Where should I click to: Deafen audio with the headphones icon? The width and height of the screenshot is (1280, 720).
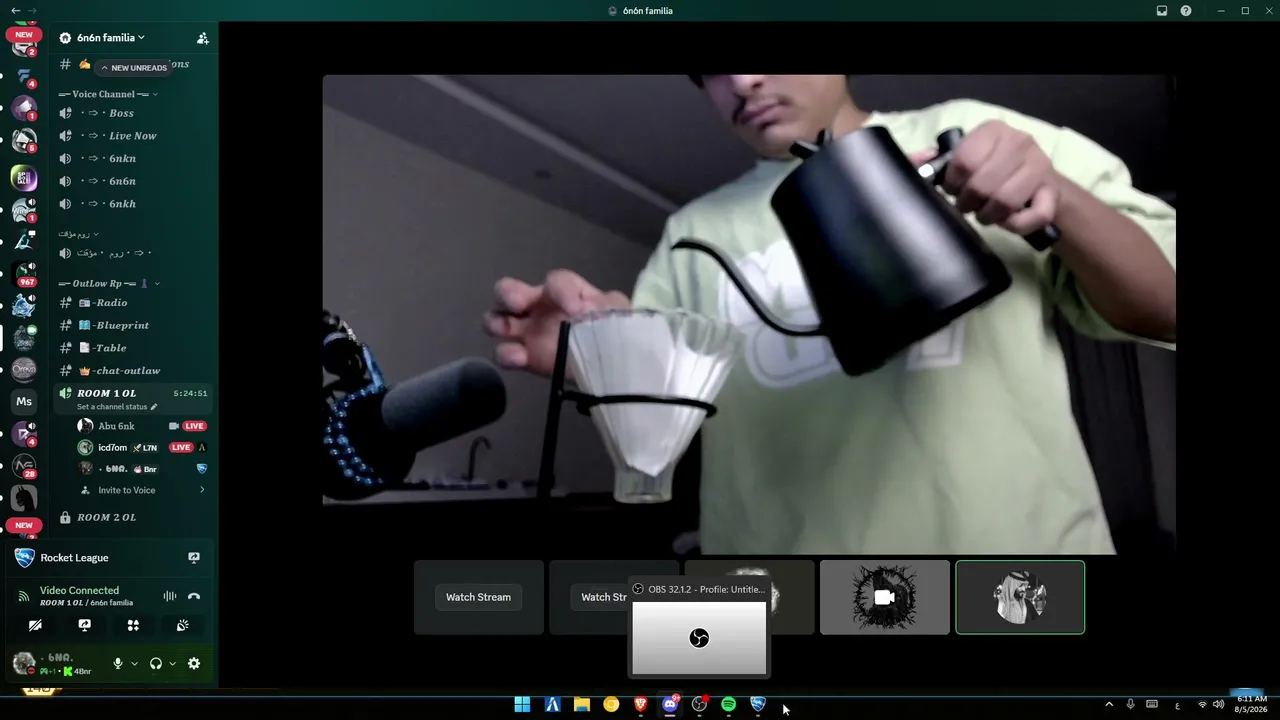pos(156,663)
